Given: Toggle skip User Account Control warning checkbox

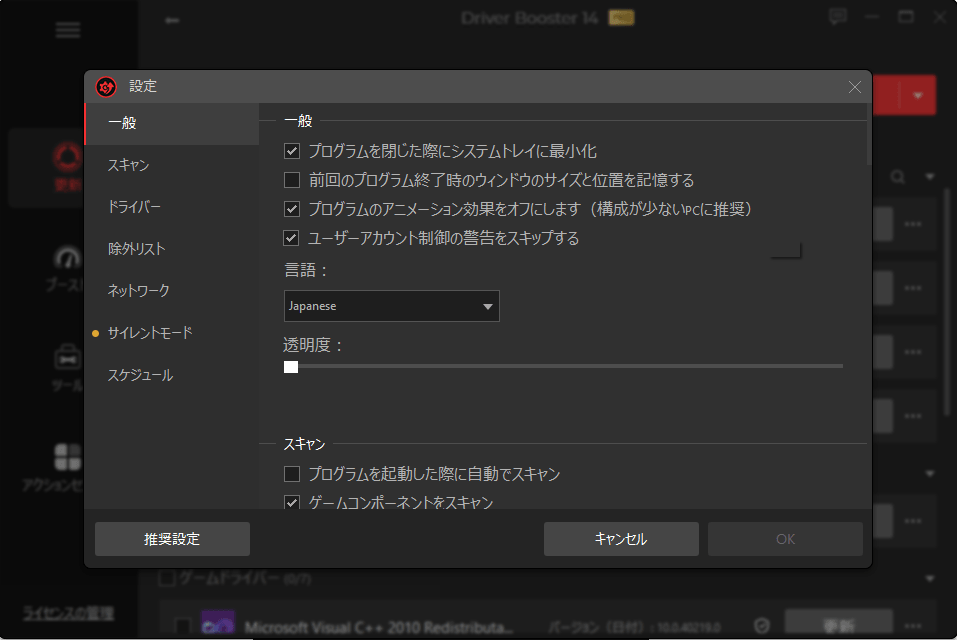Looking at the screenshot, I should pos(292,238).
